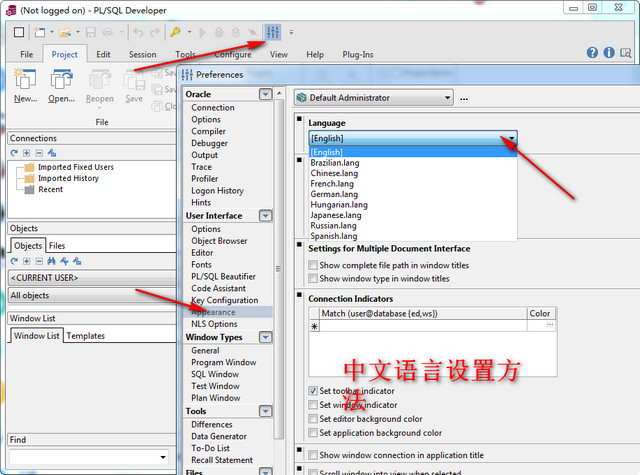Click plus icon in Objects panel
Image resolution: width=640 pixels, height=475 pixels.
pos(27,261)
